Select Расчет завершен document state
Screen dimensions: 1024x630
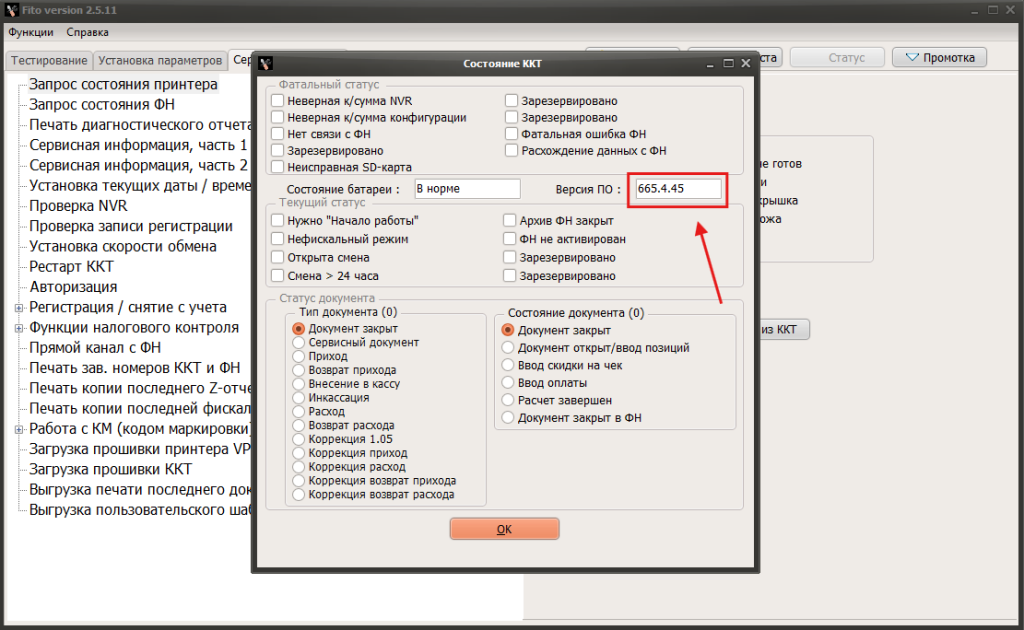point(508,400)
